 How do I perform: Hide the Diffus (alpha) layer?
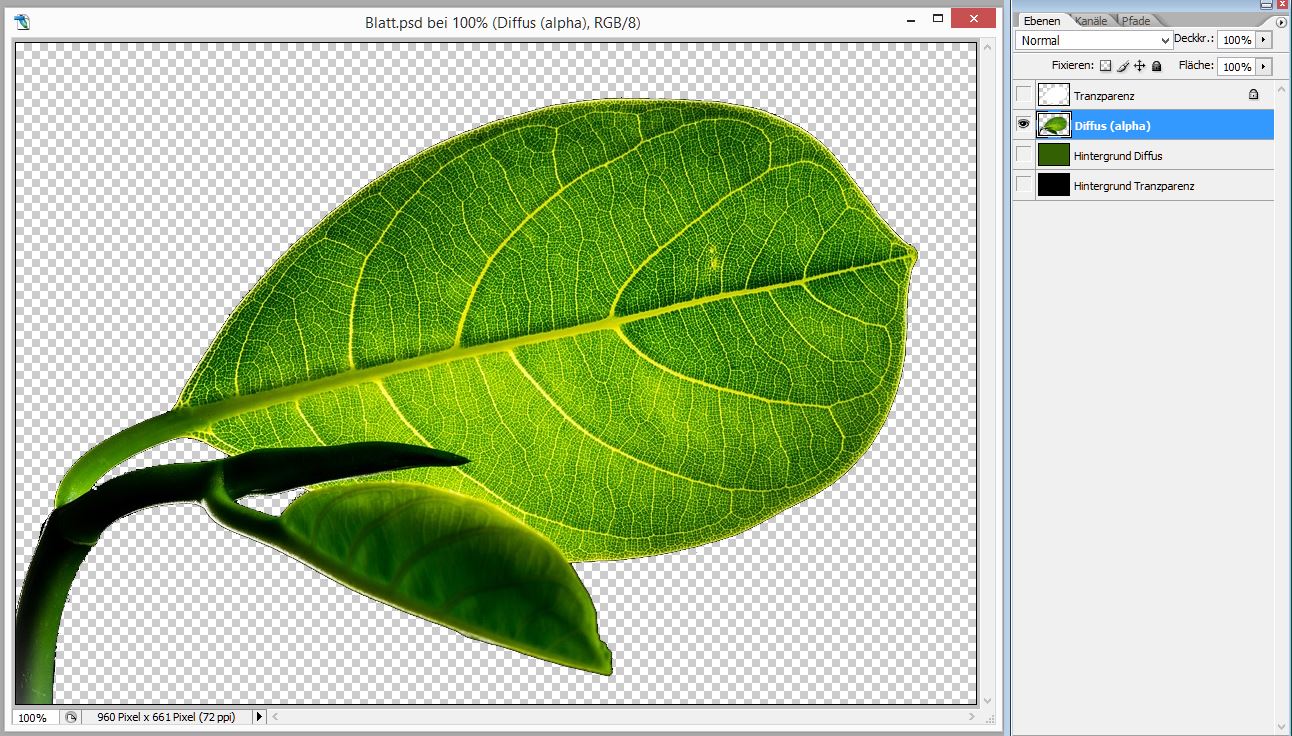coord(1023,125)
